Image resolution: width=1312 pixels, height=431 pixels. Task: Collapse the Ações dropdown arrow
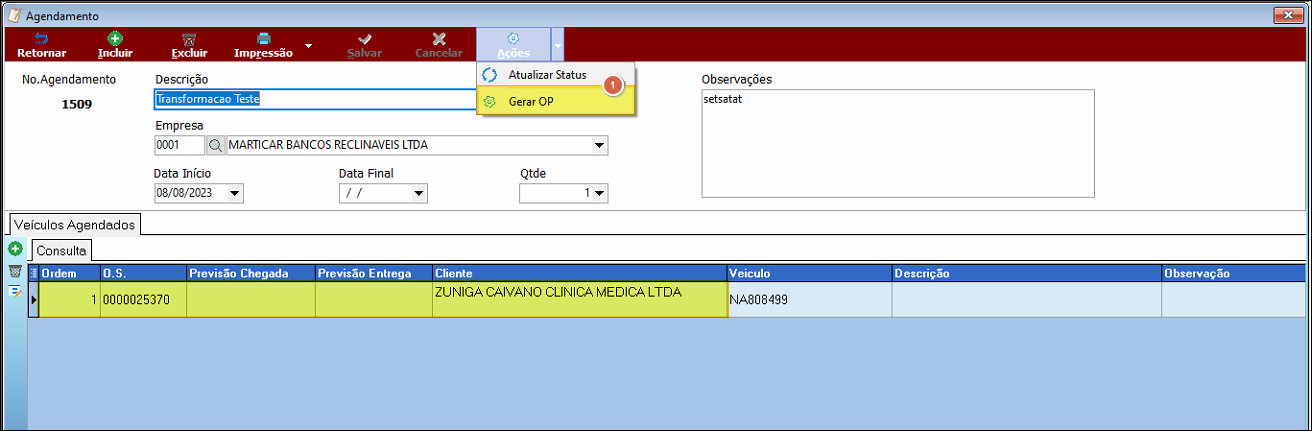click(x=558, y=45)
